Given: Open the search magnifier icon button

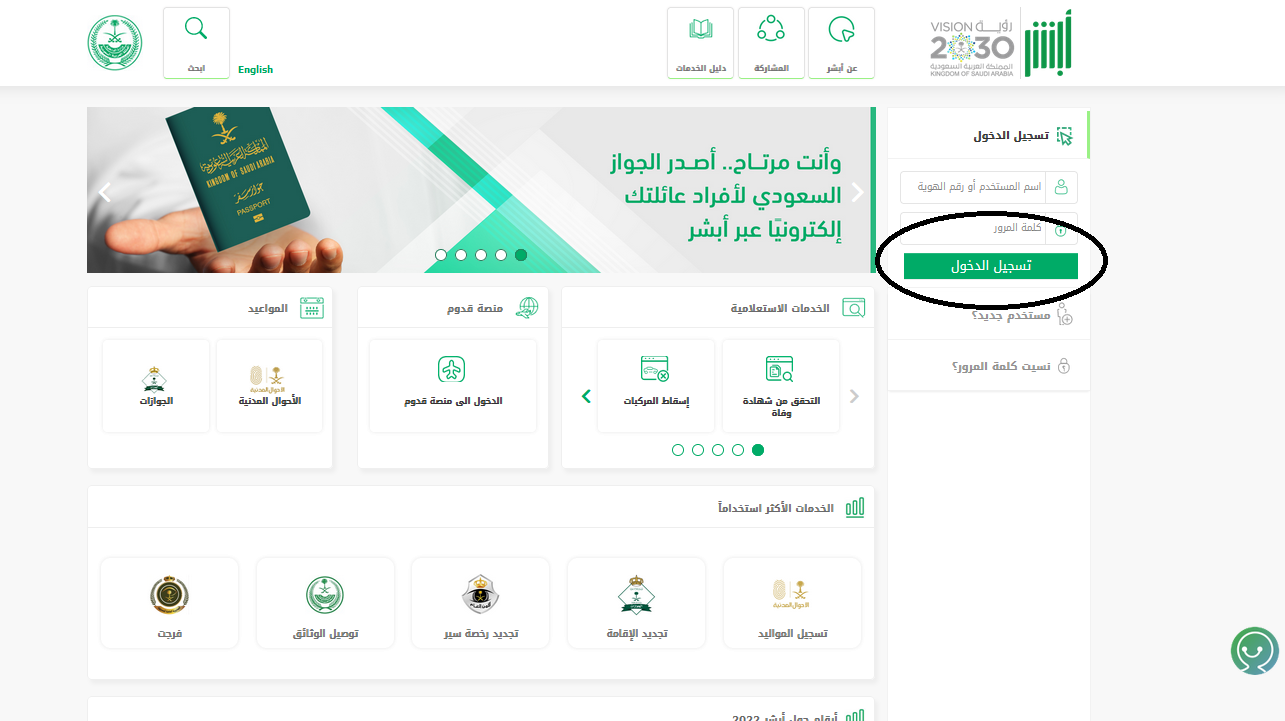Looking at the screenshot, I should coord(196,29).
